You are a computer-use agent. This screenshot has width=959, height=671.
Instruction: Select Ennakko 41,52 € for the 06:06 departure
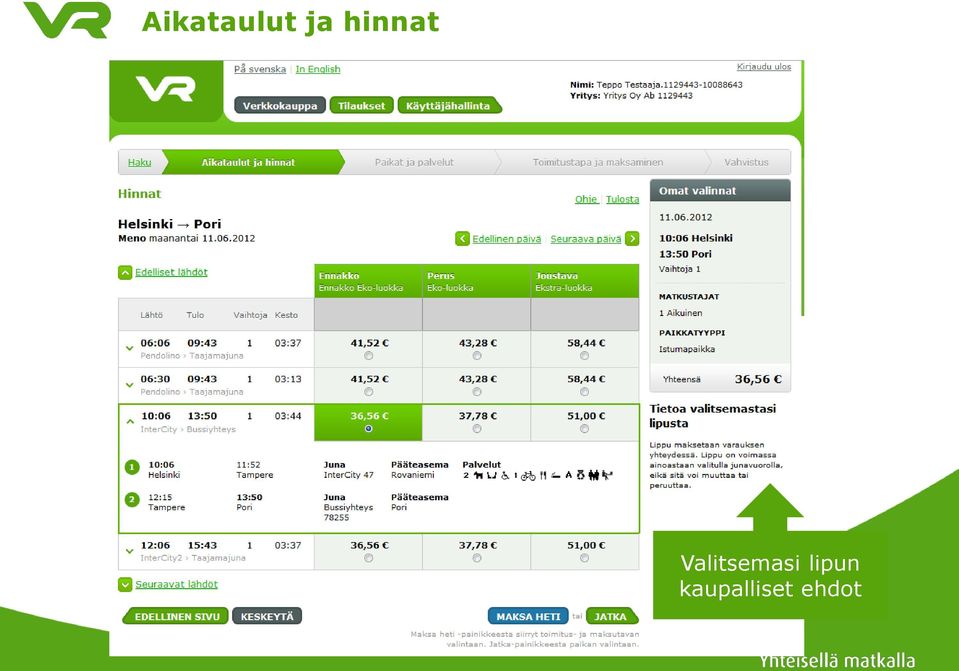click(368, 355)
